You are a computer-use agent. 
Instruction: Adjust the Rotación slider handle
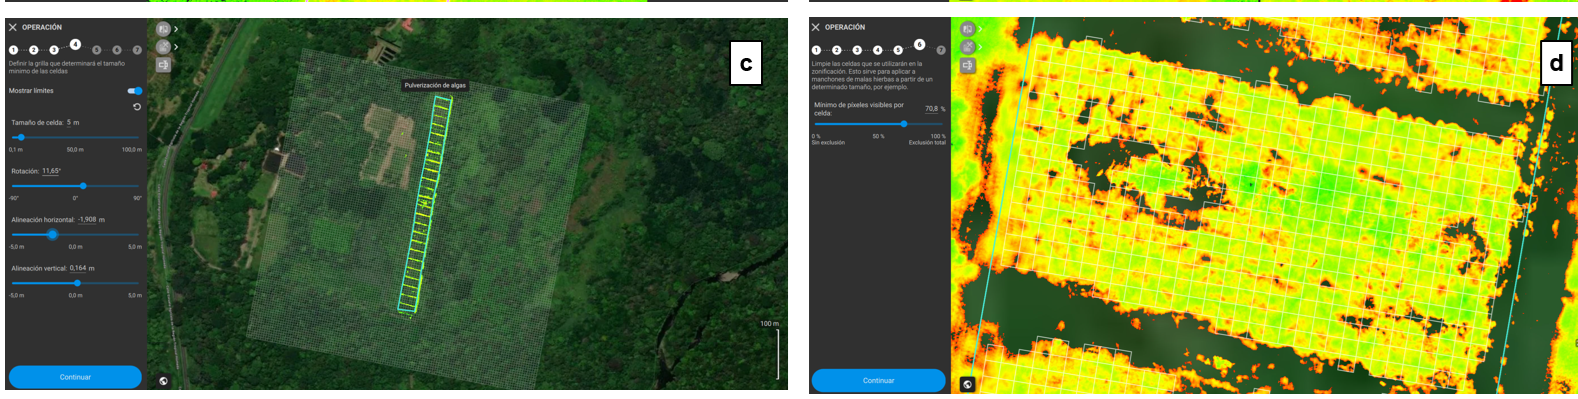point(83,186)
